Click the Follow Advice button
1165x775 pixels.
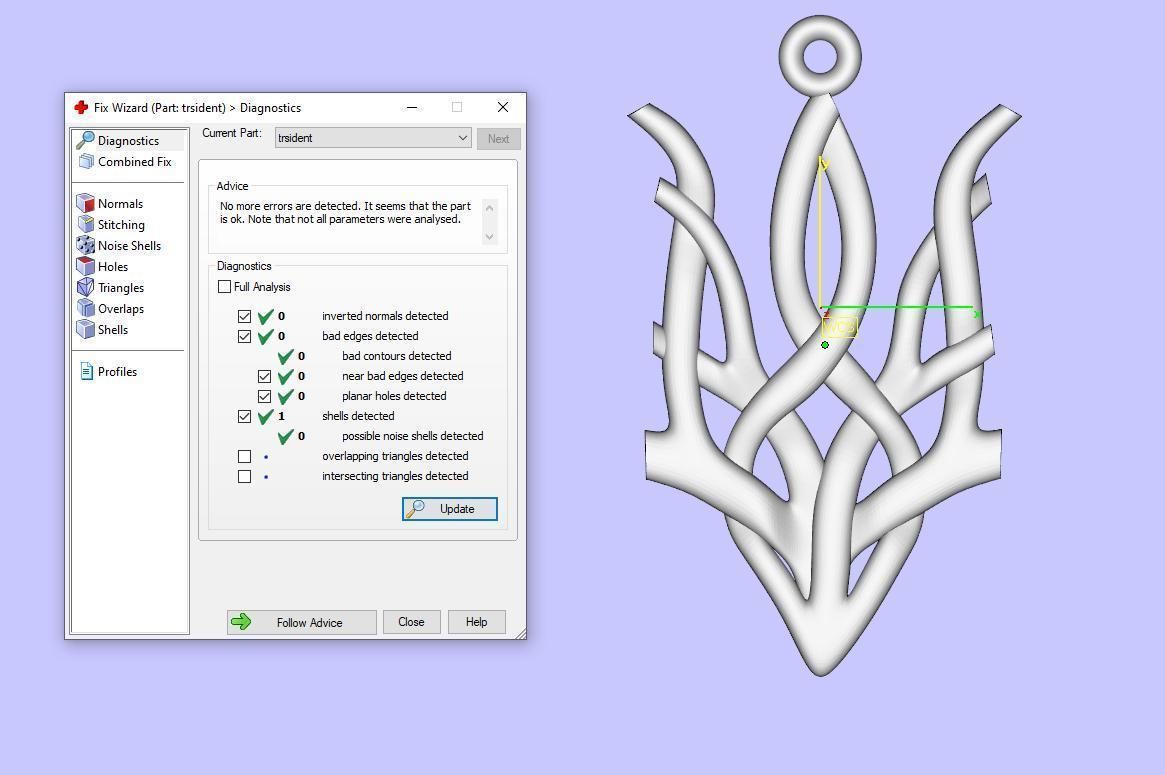click(302, 622)
